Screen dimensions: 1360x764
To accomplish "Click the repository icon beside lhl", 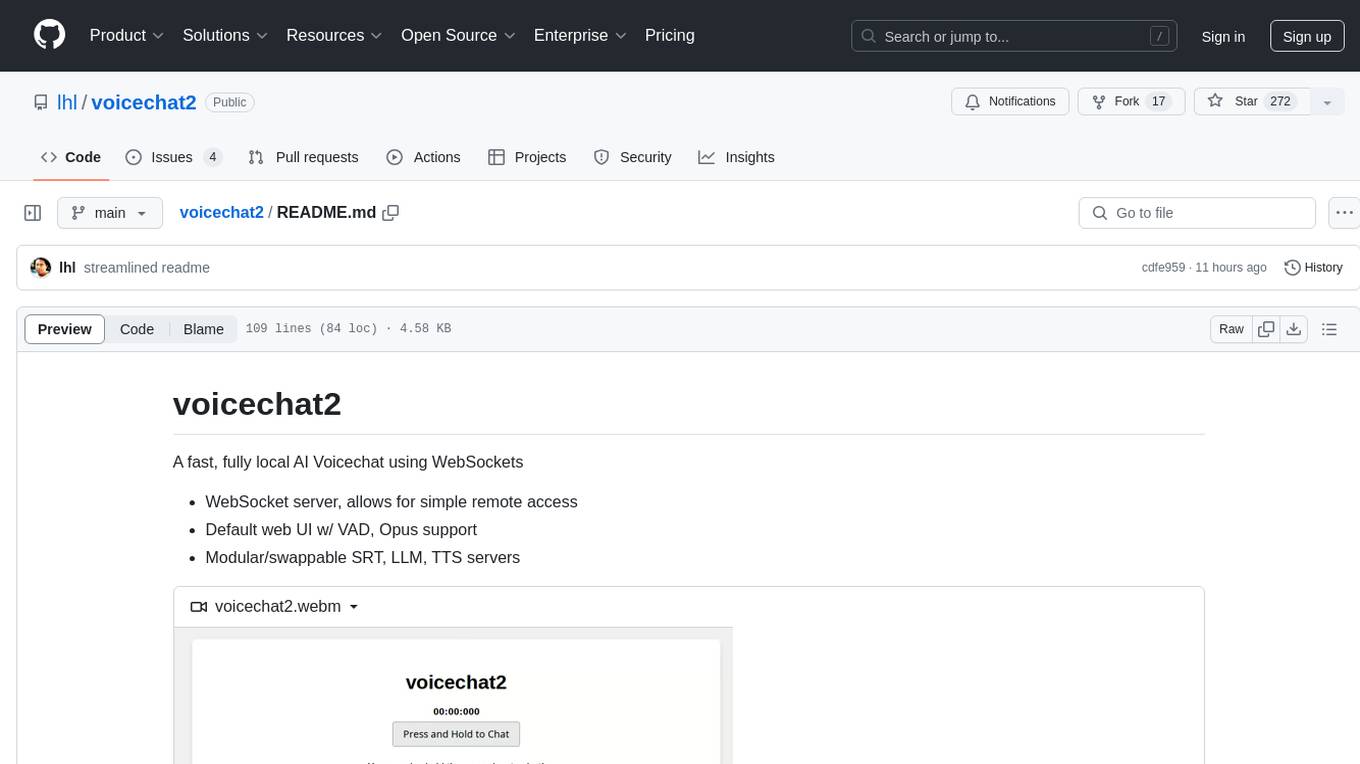I will tap(41, 102).
